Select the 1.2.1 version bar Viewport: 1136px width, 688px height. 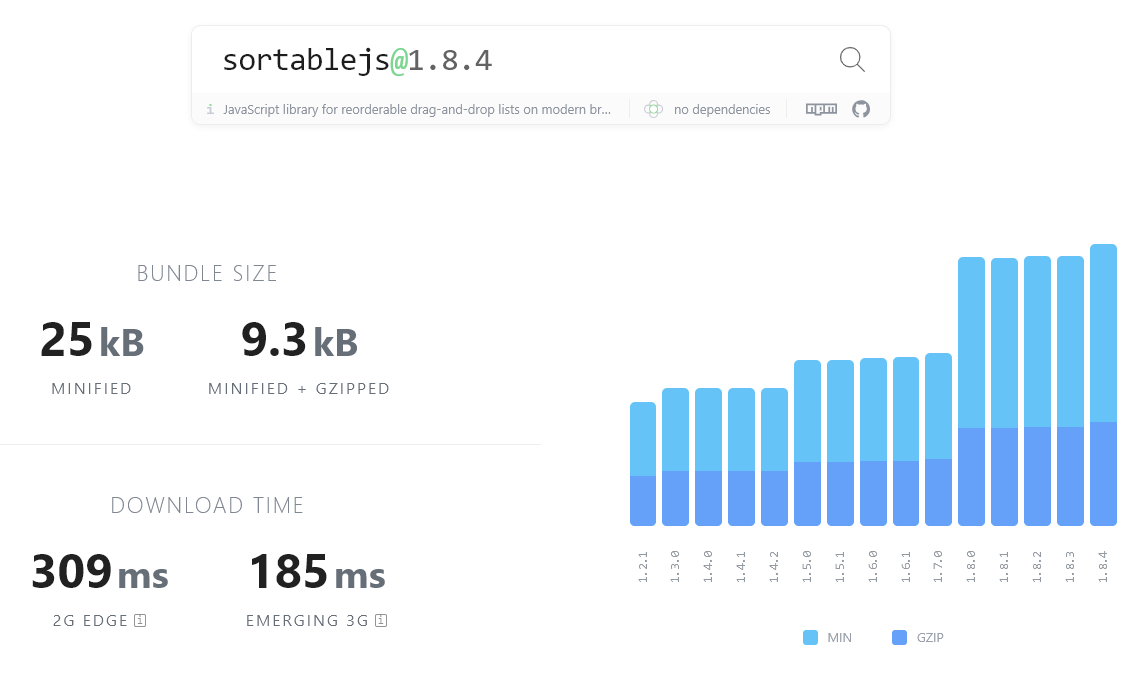click(x=643, y=464)
